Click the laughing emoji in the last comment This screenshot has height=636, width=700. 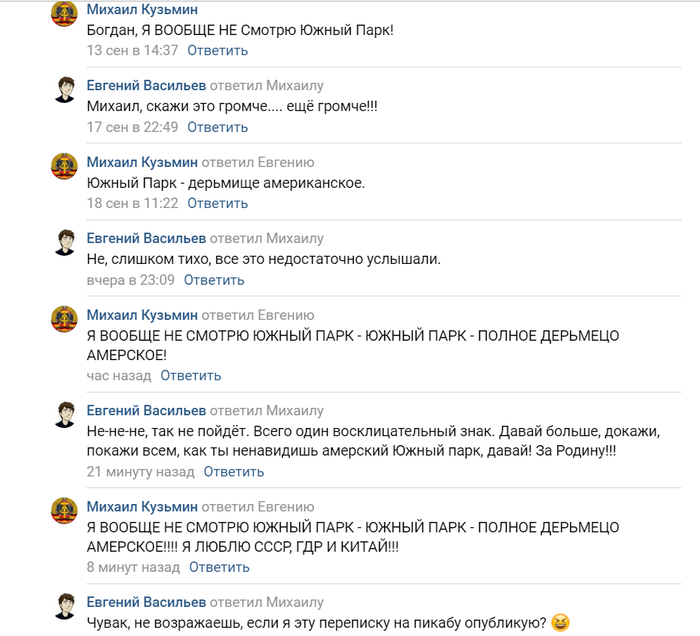560,622
